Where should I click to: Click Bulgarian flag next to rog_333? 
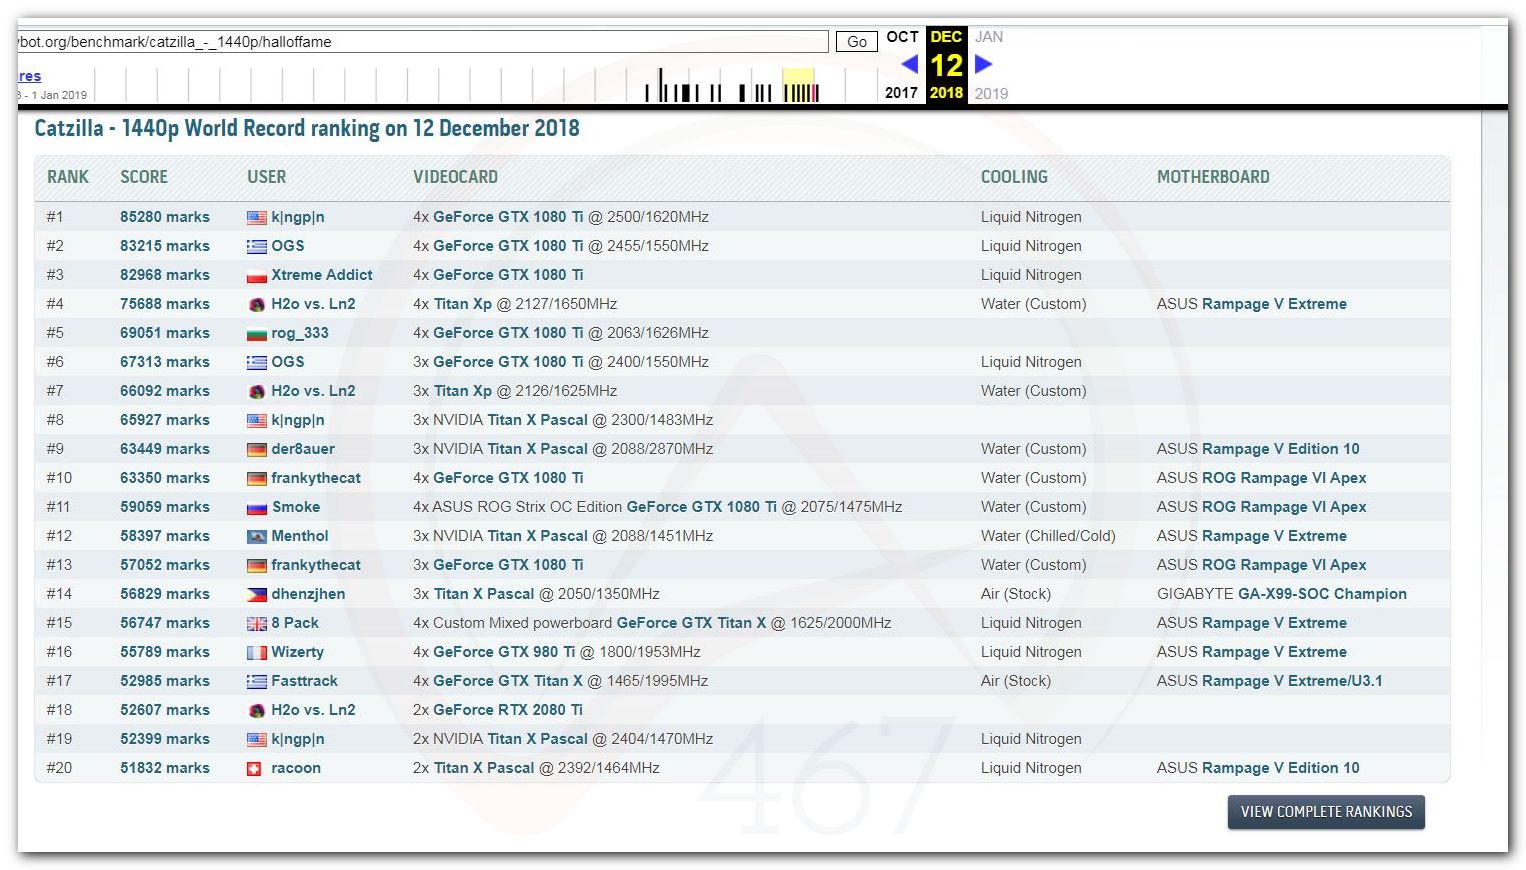point(257,334)
